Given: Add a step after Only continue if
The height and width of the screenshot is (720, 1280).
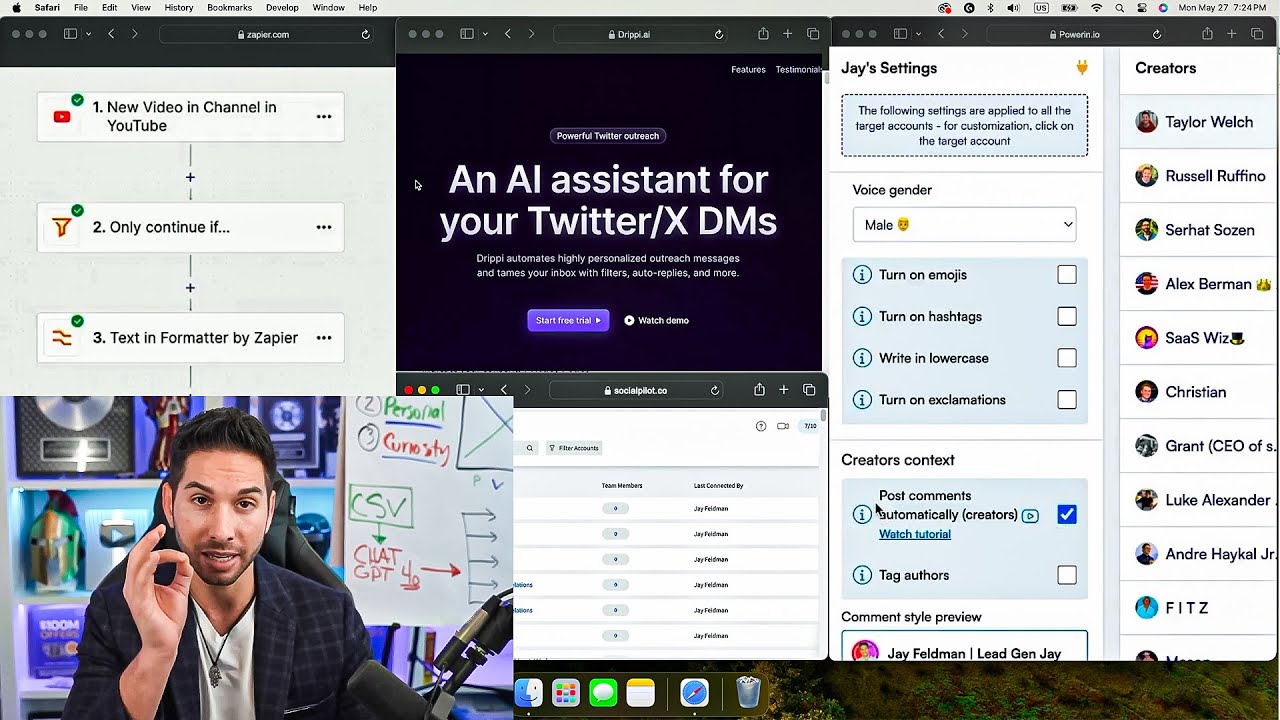Looking at the screenshot, I should 190,288.
